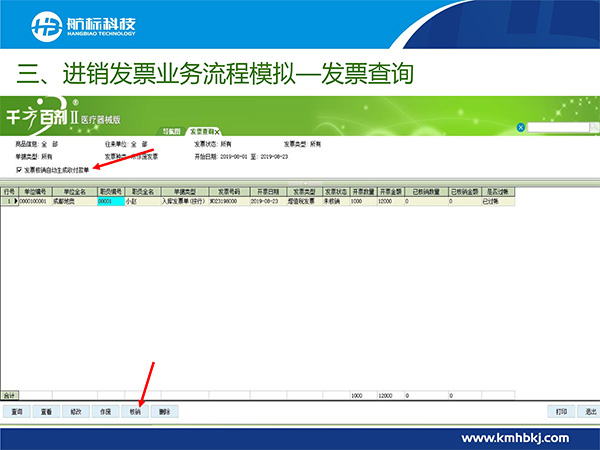The image size is (600, 450).
Task: Click the highlighted cell 00001
Action: click(111, 201)
